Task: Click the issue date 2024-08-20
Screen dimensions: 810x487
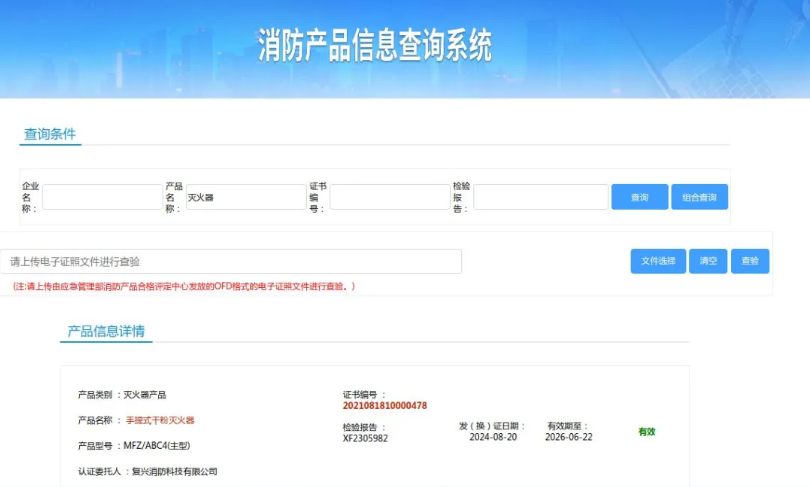Action: pos(492,437)
